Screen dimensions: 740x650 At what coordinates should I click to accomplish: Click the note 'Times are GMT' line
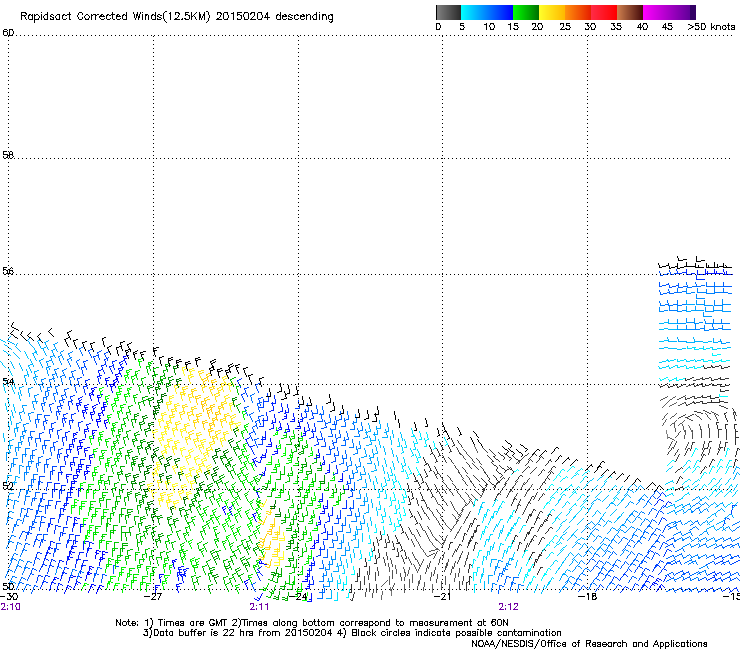pyautogui.click(x=312, y=623)
